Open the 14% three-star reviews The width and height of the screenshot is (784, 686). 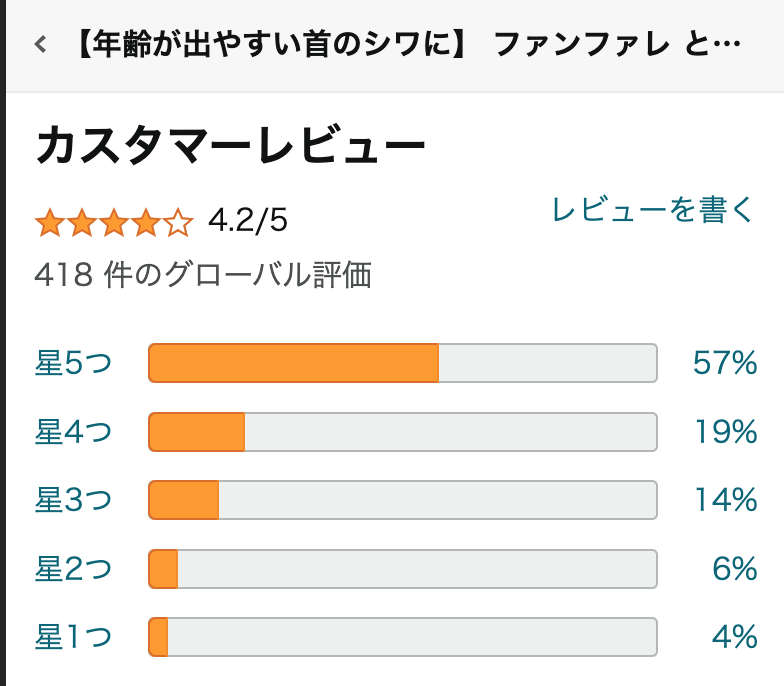[x=726, y=500]
